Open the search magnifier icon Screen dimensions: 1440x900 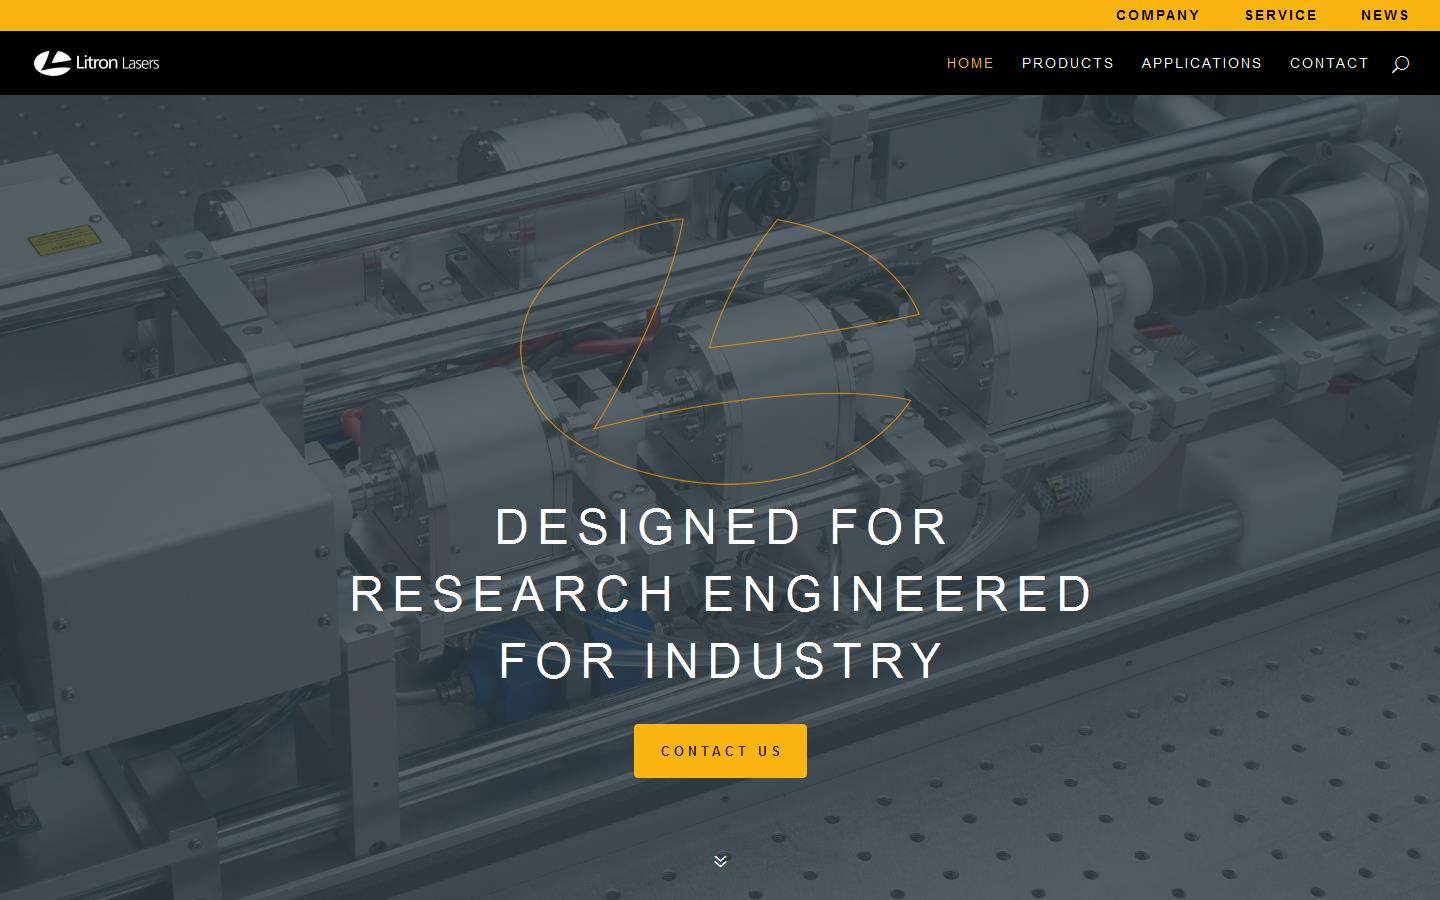(x=1400, y=64)
